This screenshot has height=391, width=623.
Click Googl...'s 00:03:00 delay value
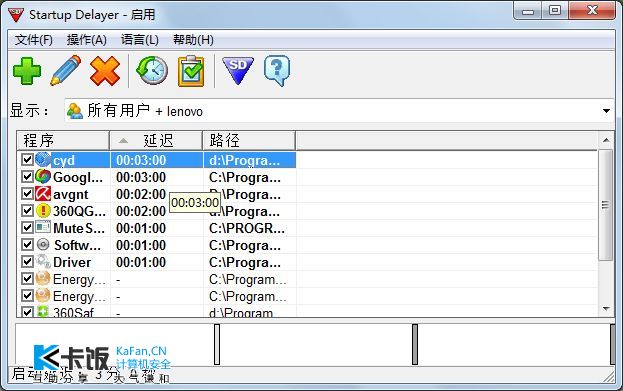141,177
